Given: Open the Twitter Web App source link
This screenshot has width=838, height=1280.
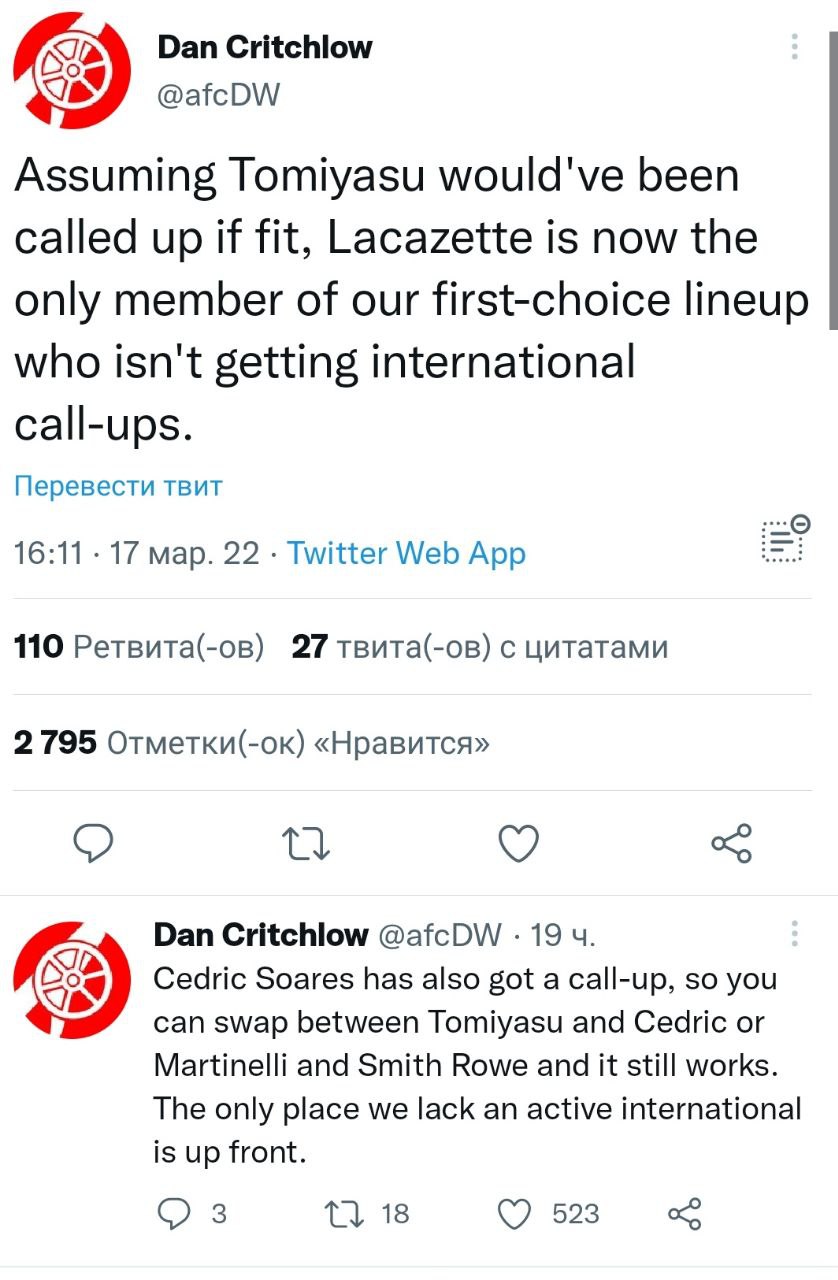Looking at the screenshot, I should (x=406, y=553).
